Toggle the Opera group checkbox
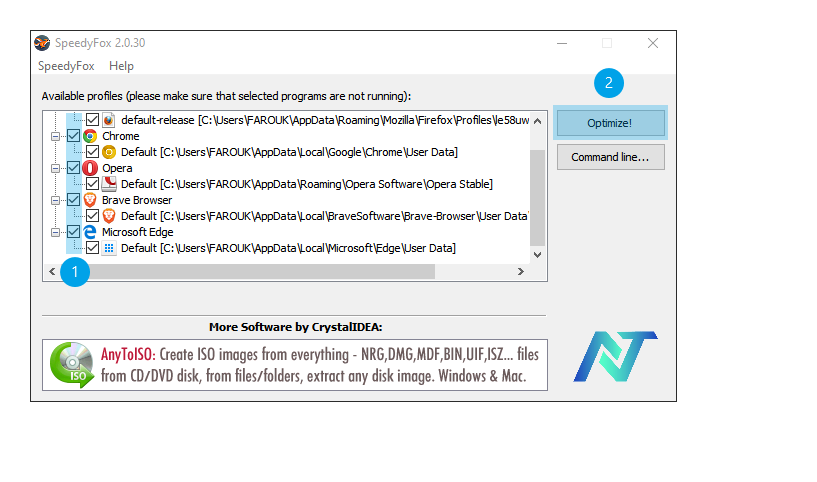 pos(73,168)
